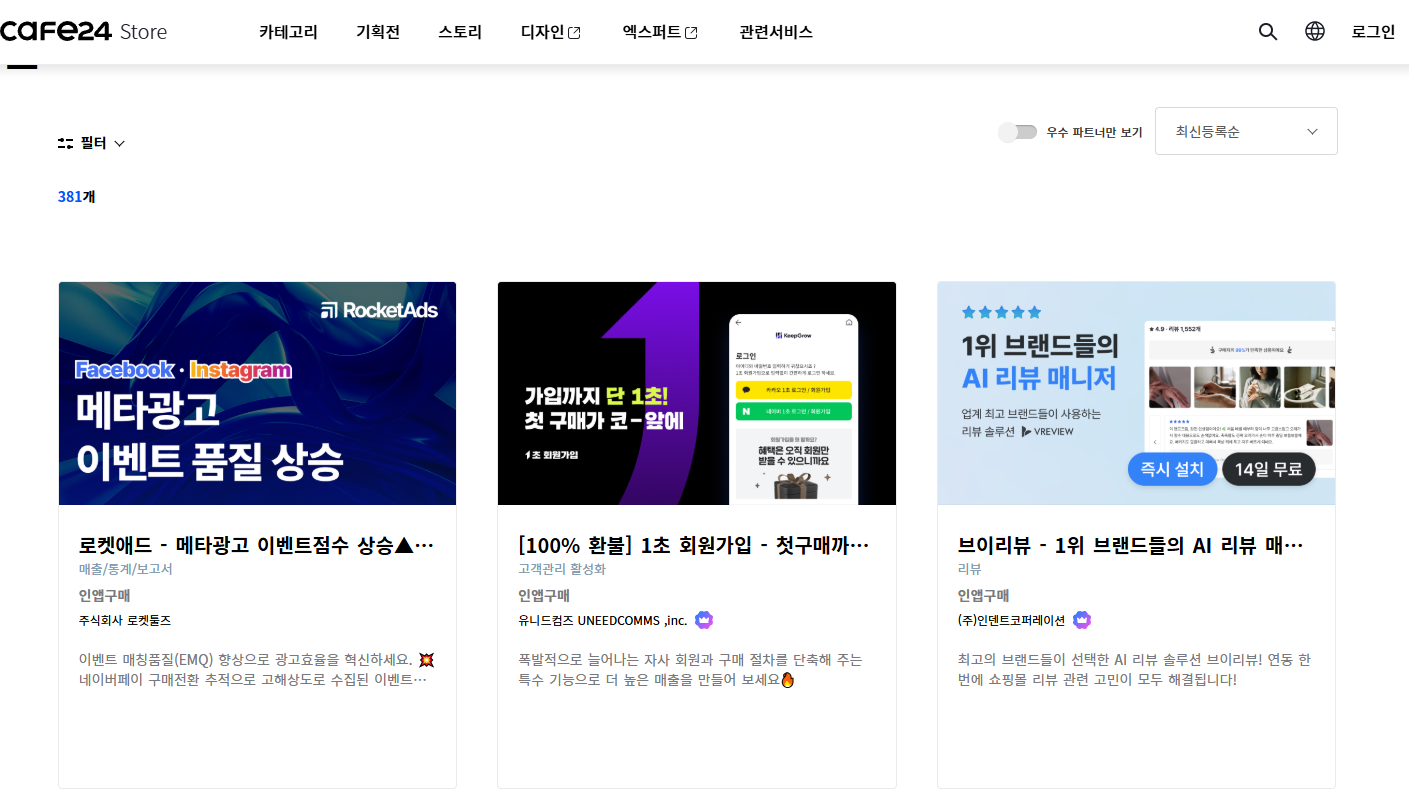Image resolution: width=1409 pixels, height=805 pixels.
Task: Open the 카테고리 menu
Action: point(288,31)
